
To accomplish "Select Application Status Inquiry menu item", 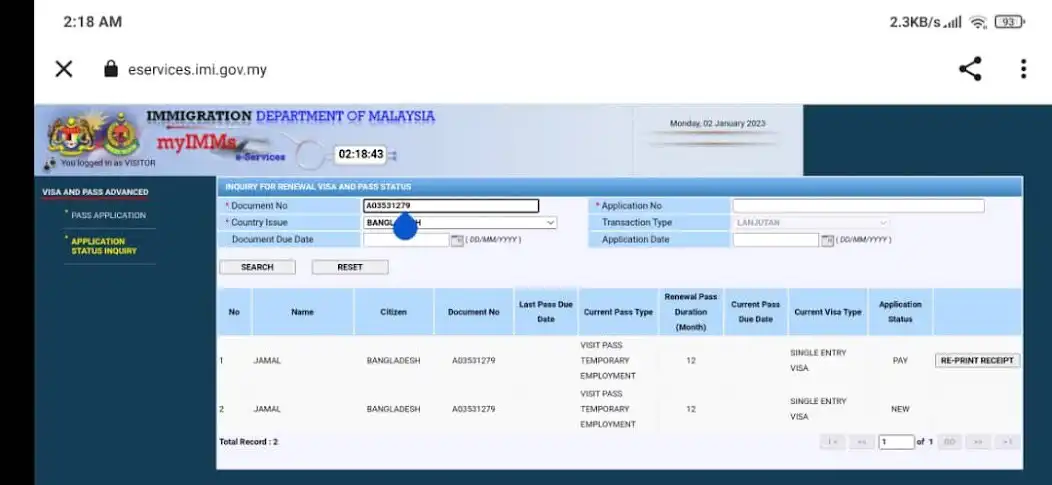I will [104, 246].
